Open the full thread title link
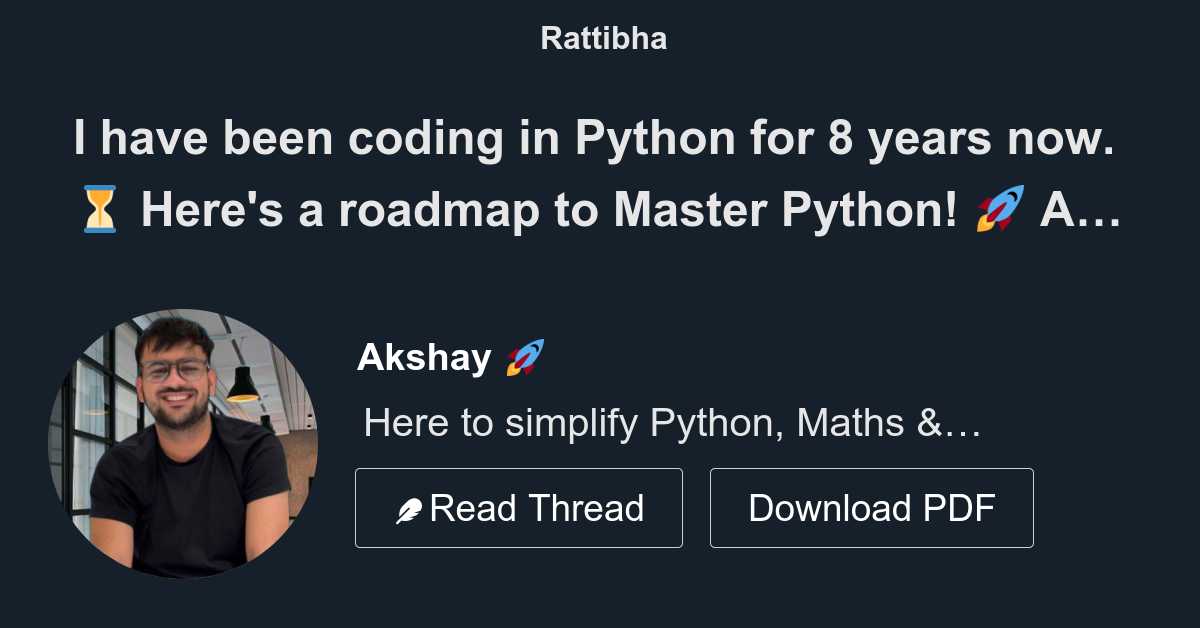The width and height of the screenshot is (1200, 628). (598, 175)
